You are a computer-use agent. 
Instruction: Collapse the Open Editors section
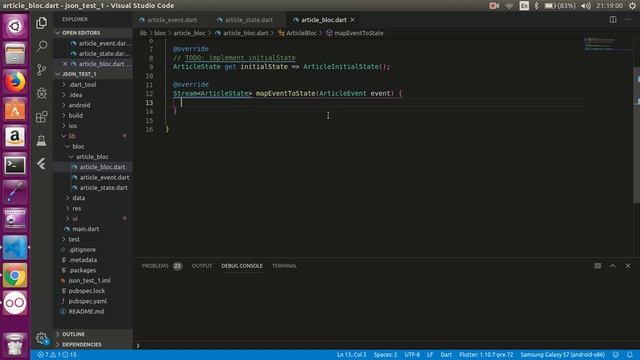tap(93, 33)
